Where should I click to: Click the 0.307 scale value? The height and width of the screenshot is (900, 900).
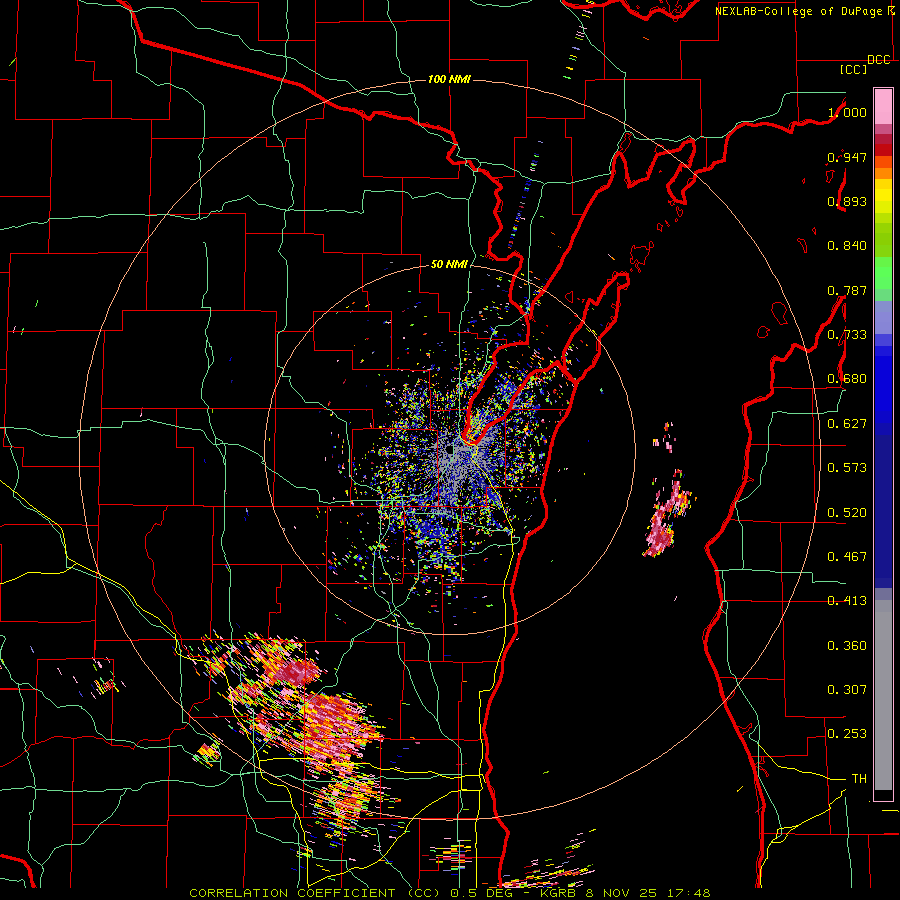coord(847,690)
